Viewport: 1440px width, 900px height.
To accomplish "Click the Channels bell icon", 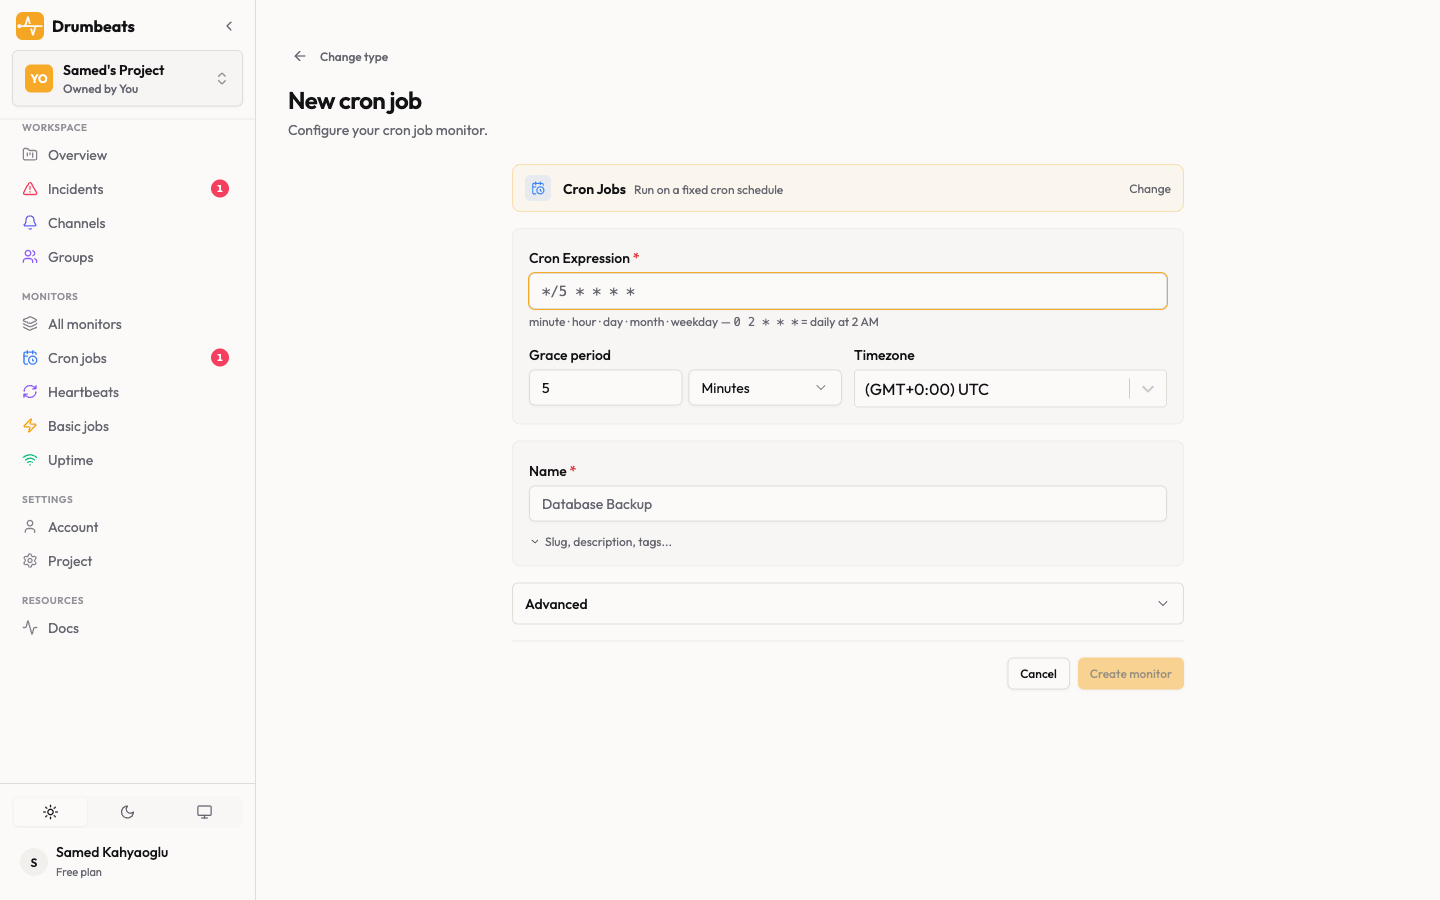I will click(30, 223).
